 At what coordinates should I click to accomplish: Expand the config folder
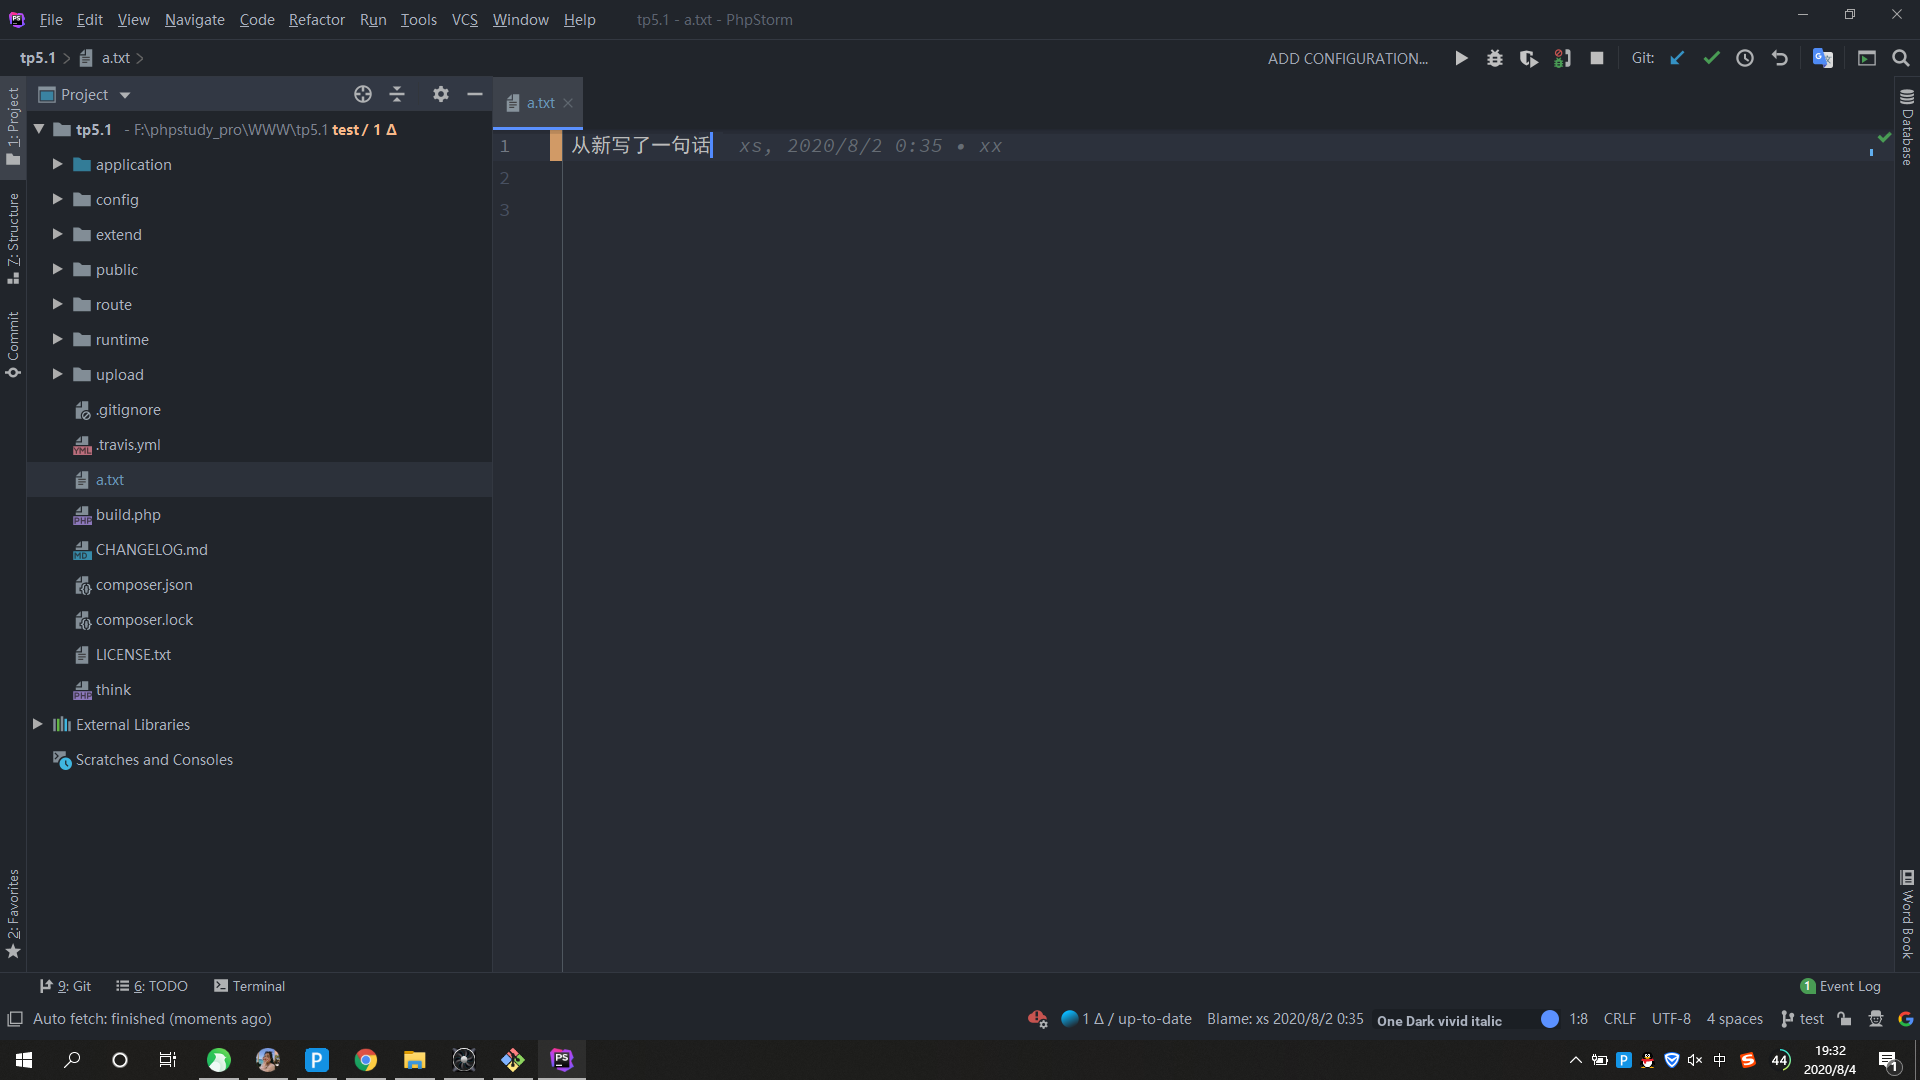point(57,199)
